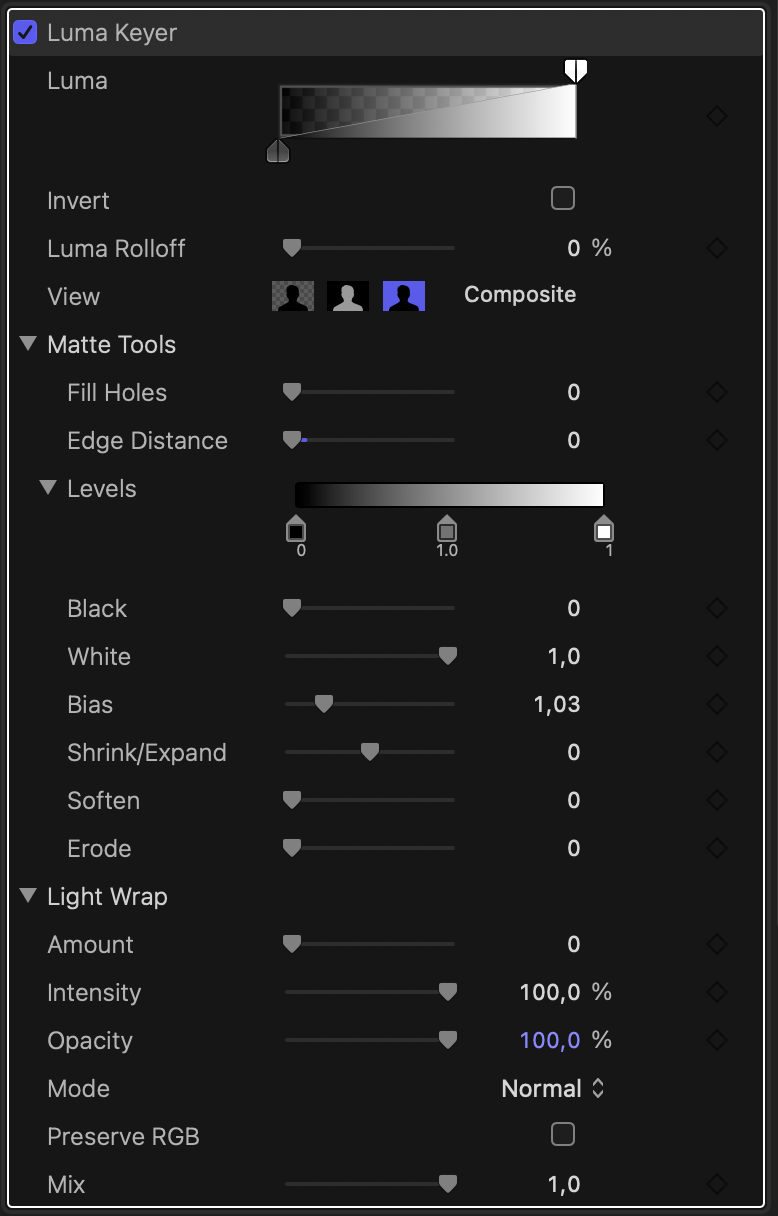Collapse the Matte Tools section
778x1216 pixels.
click(28, 344)
